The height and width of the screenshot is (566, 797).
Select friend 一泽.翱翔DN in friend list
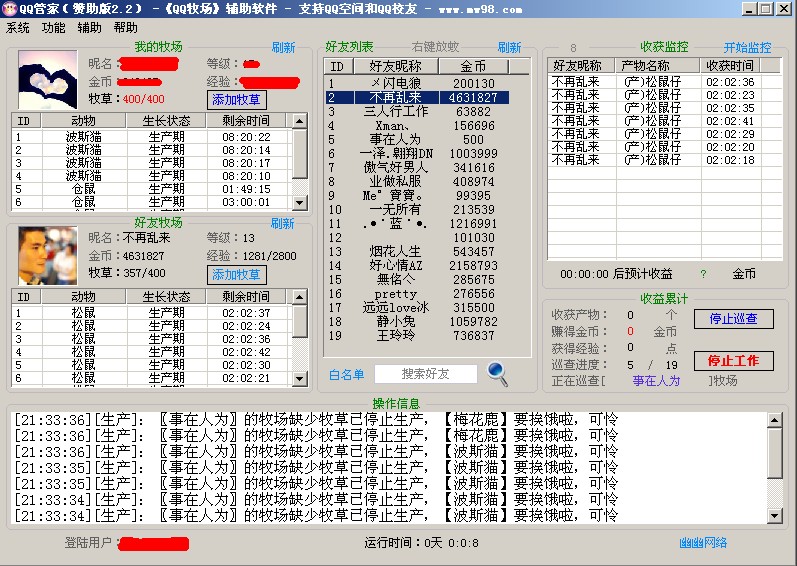point(417,153)
